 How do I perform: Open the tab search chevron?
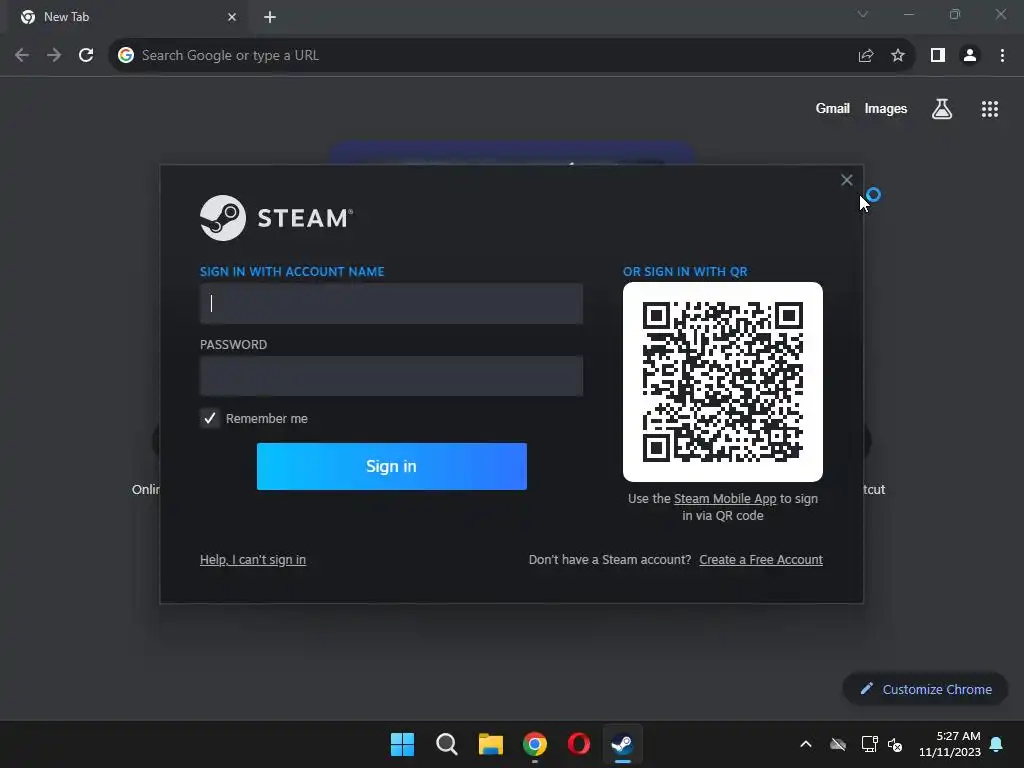click(x=863, y=14)
